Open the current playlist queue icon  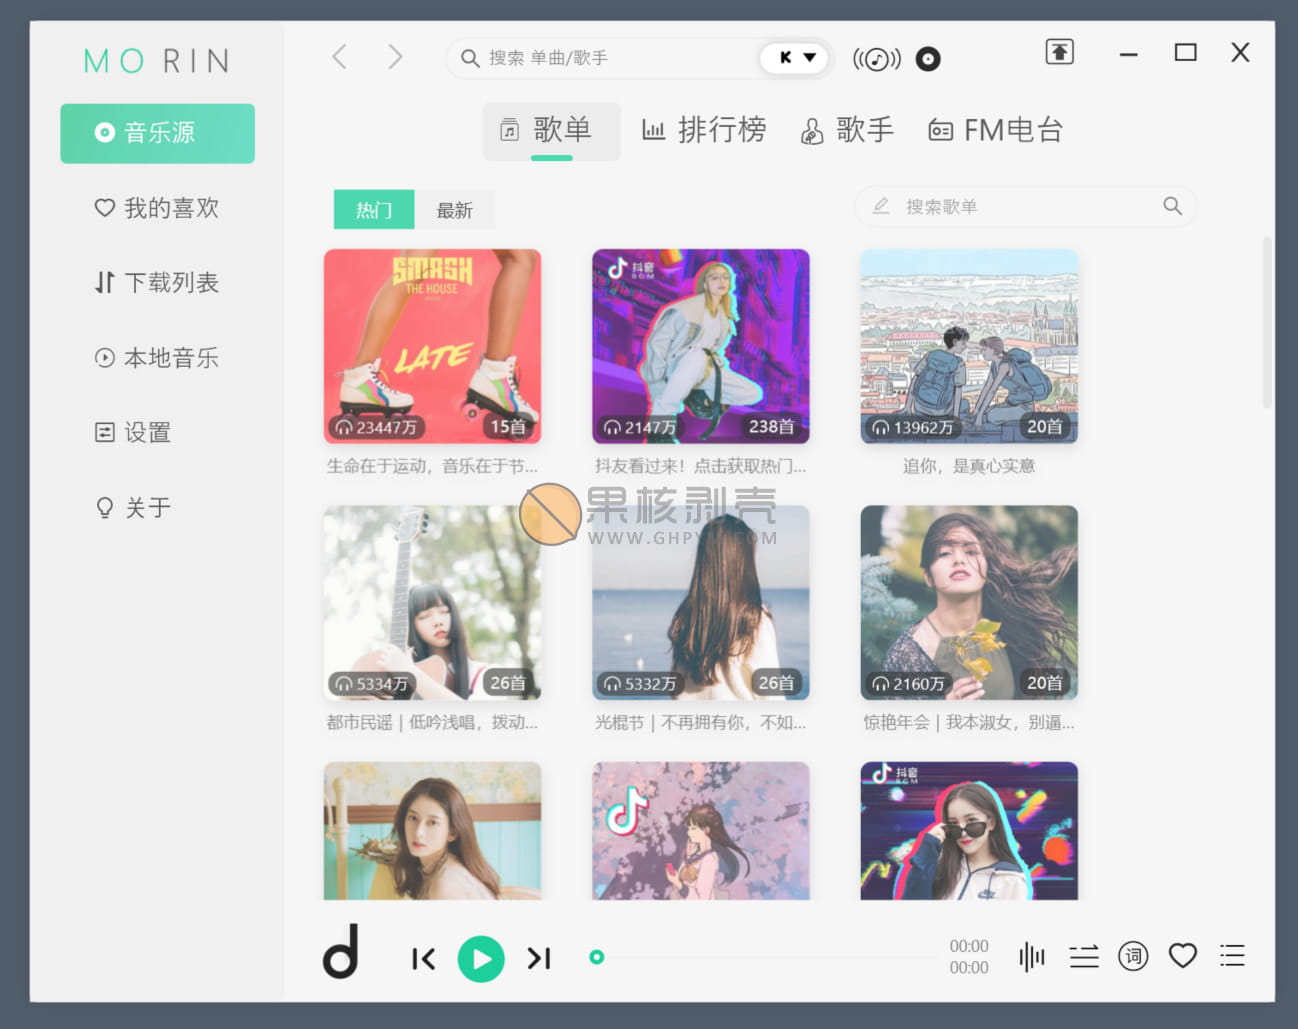coord(1232,956)
